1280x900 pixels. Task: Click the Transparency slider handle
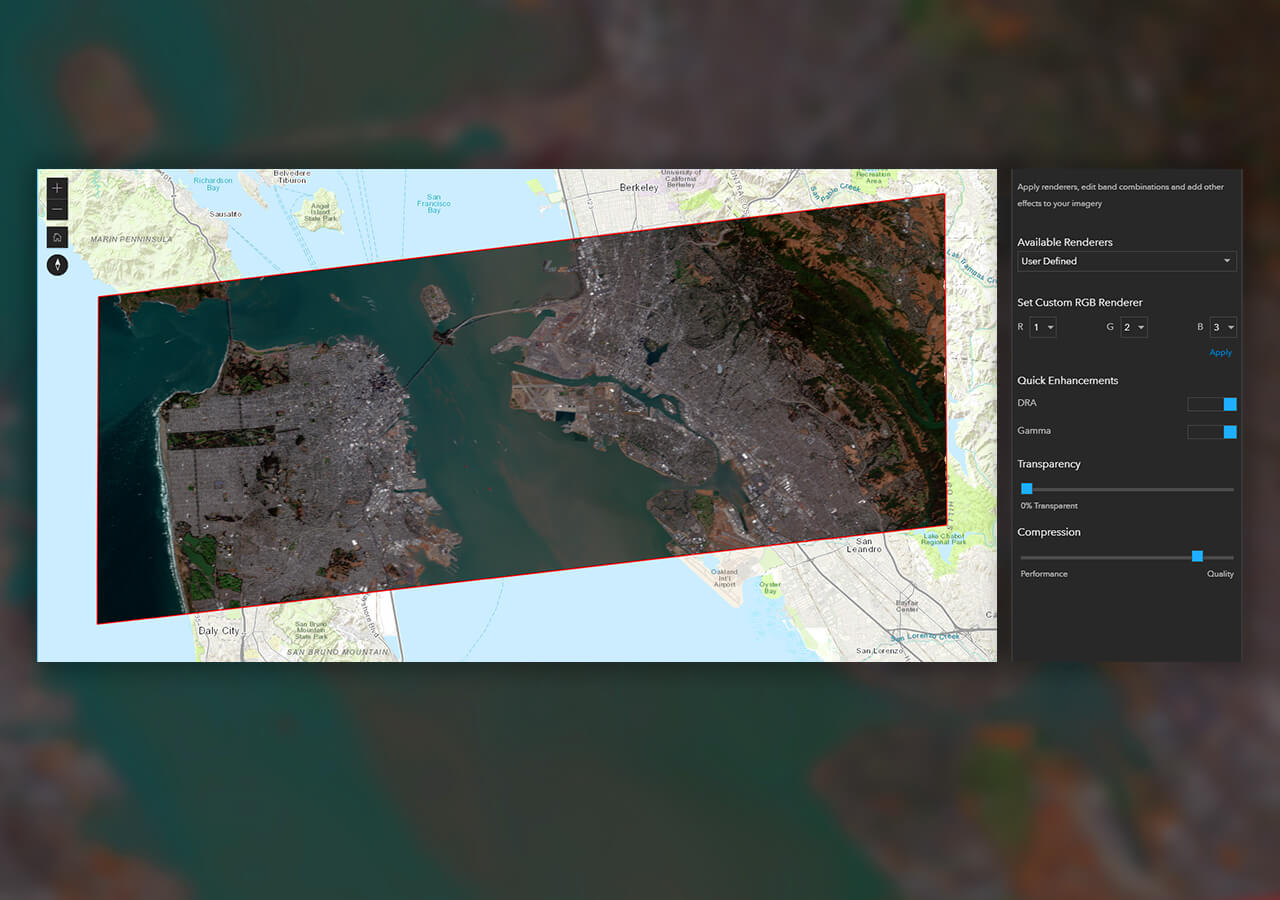(x=1026, y=489)
